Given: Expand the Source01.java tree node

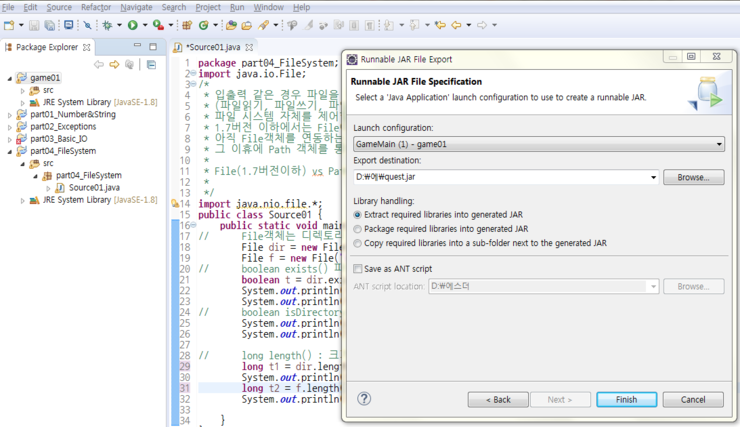Looking at the screenshot, I should click(x=48, y=188).
